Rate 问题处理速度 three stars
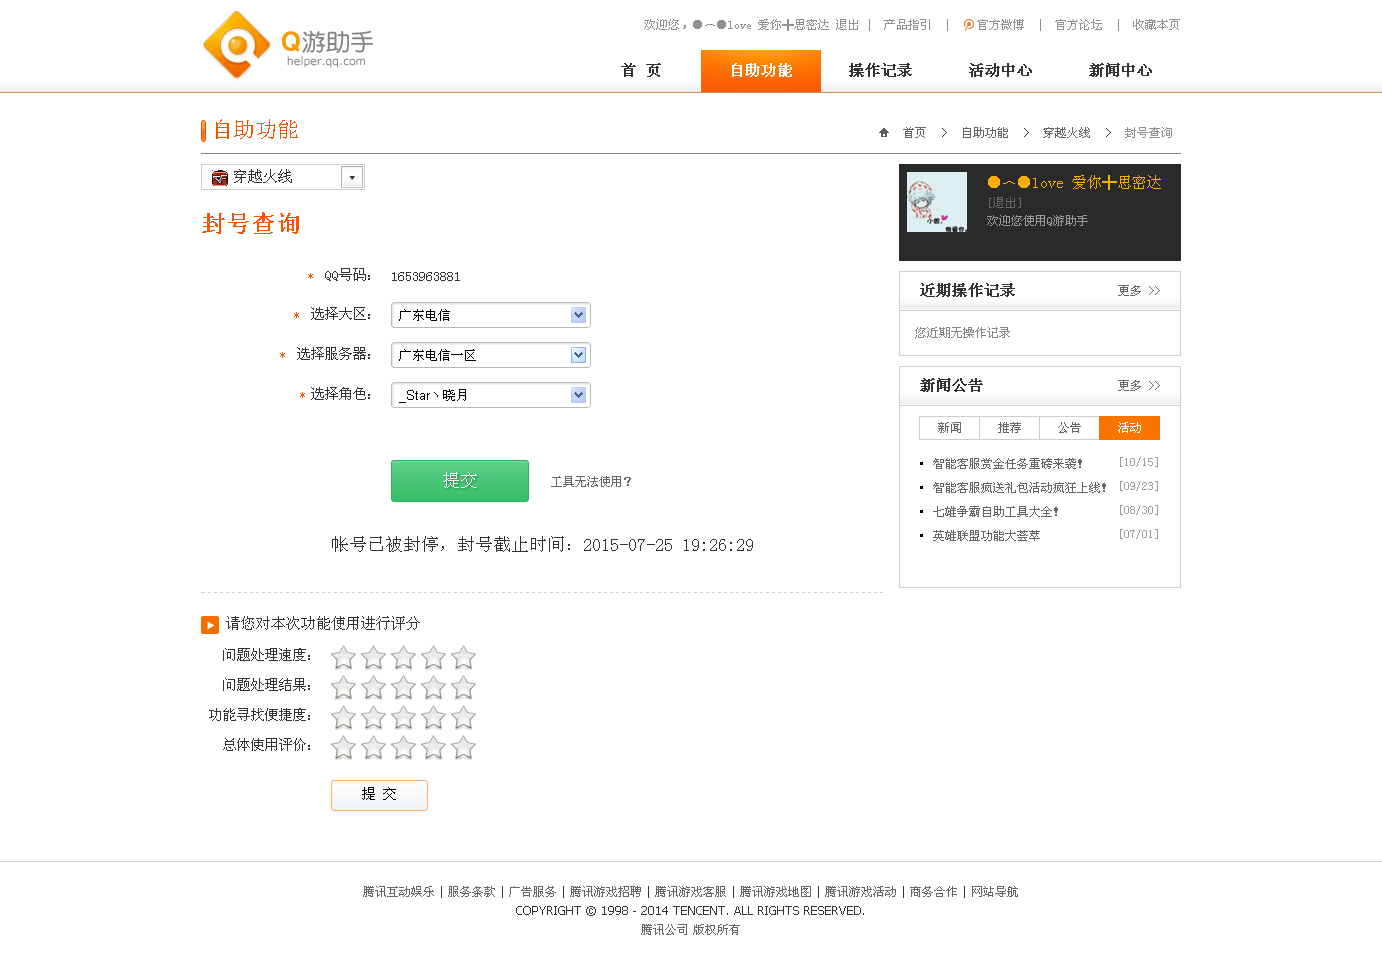Viewport: 1382px width, 959px height. pos(403,657)
